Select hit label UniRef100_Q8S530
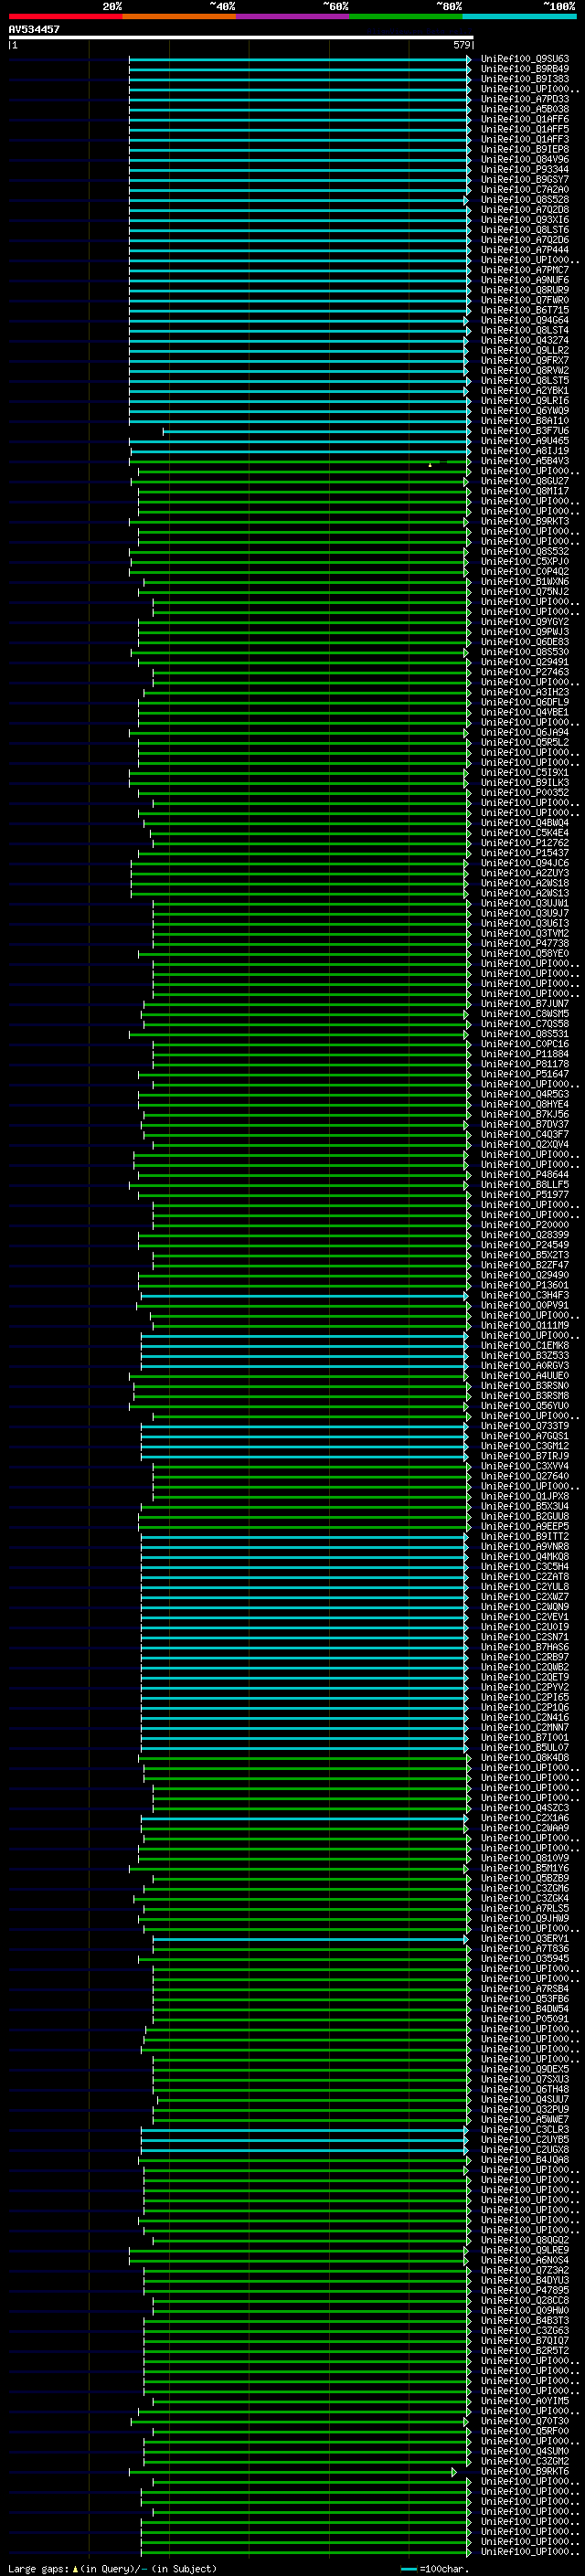This screenshot has width=585, height=2576. click(x=525, y=652)
